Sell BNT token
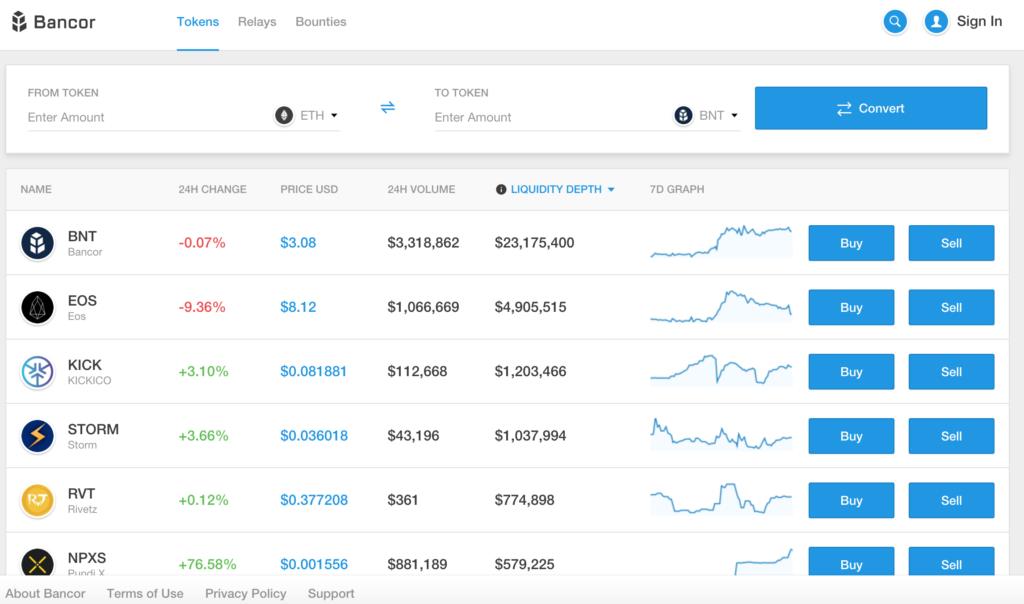This screenshot has height=604, width=1024. point(951,243)
